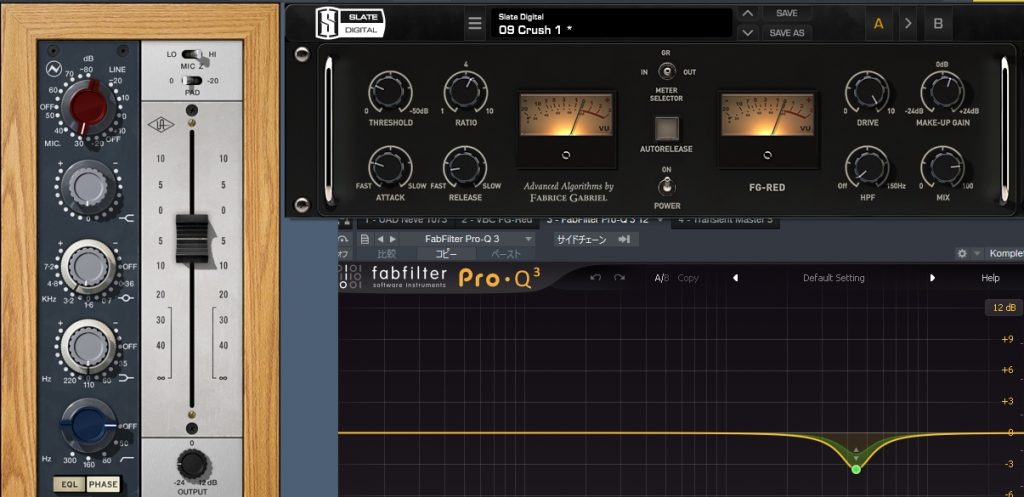Click the green EQ band node
Image resolution: width=1024 pixels, height=497 pixels.
[x=856, y=468]
